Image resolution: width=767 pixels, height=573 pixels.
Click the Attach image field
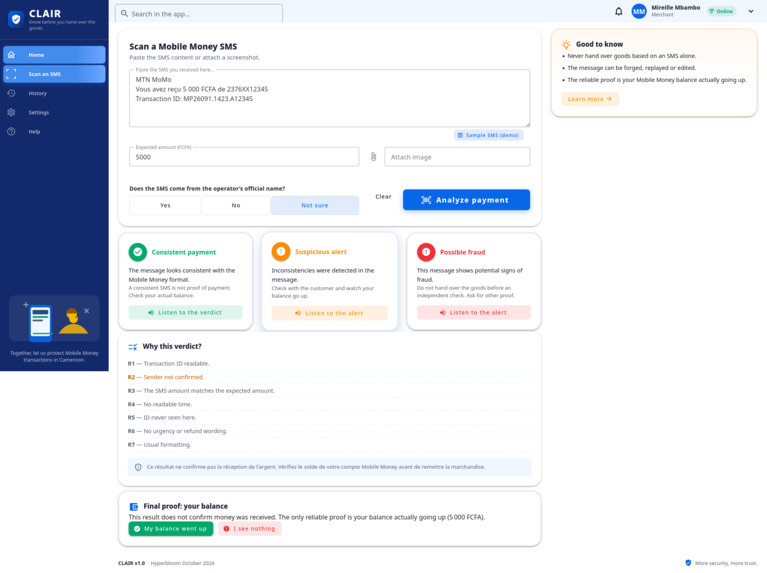click(457, 157)
